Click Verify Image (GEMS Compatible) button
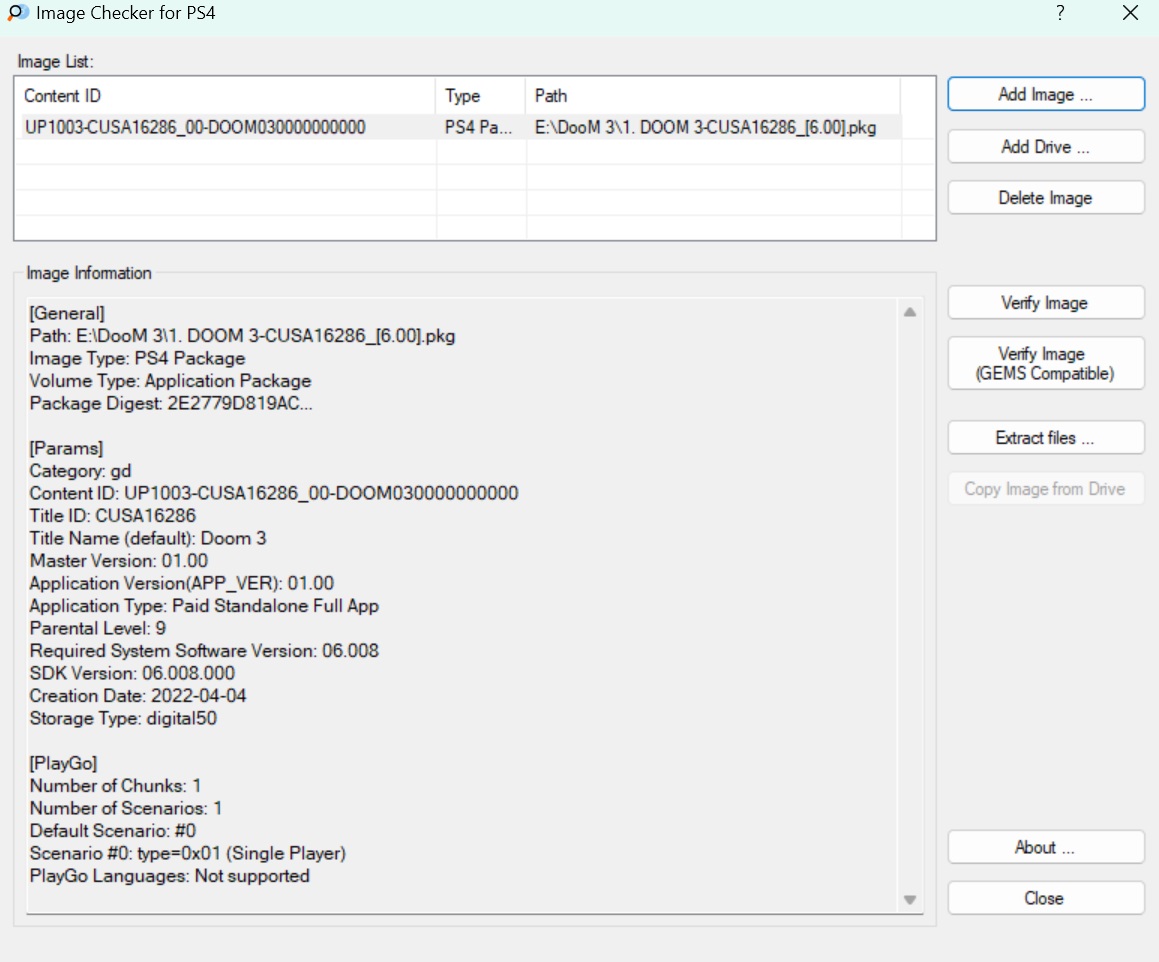 [x=1045, y=365]
